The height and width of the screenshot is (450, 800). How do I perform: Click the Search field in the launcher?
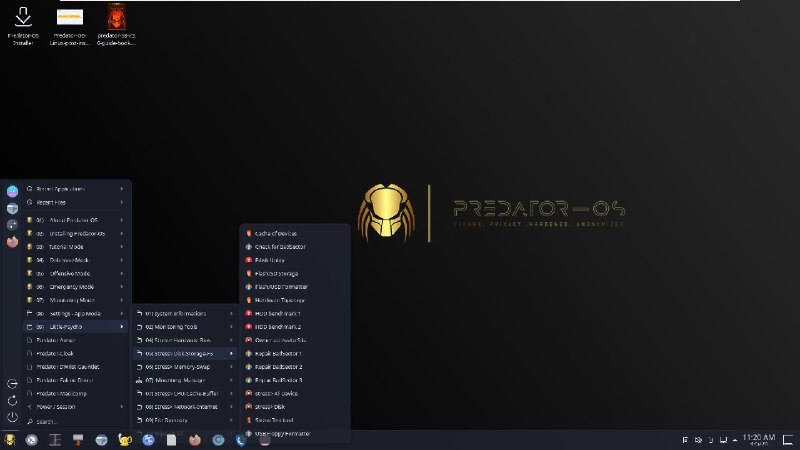point(76,422)
